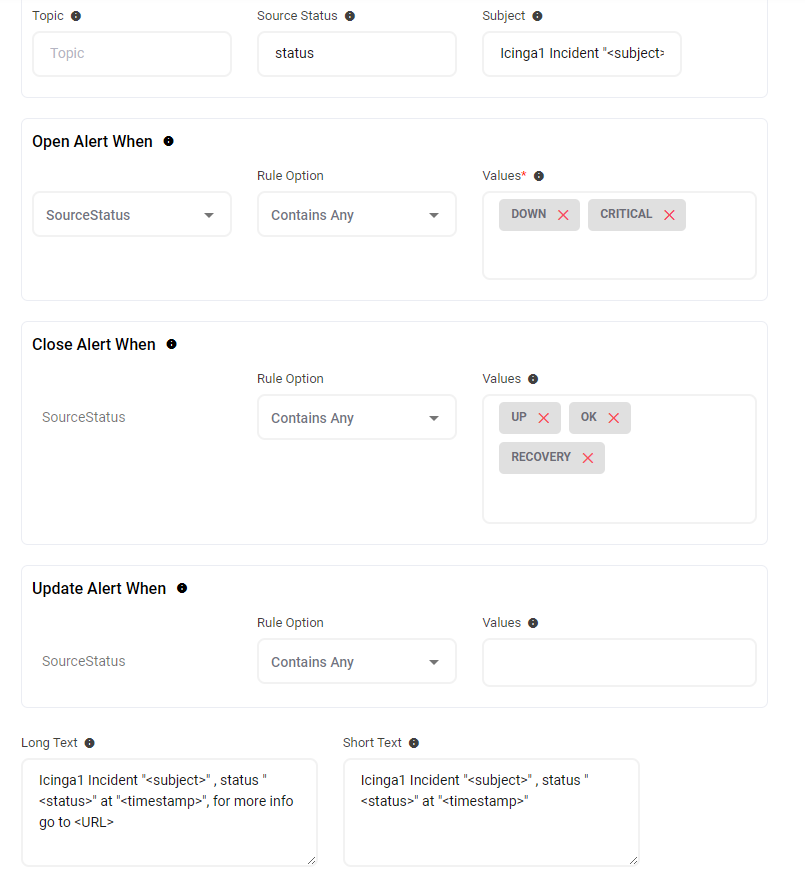Click the empty Topic input field

point(132,54)
